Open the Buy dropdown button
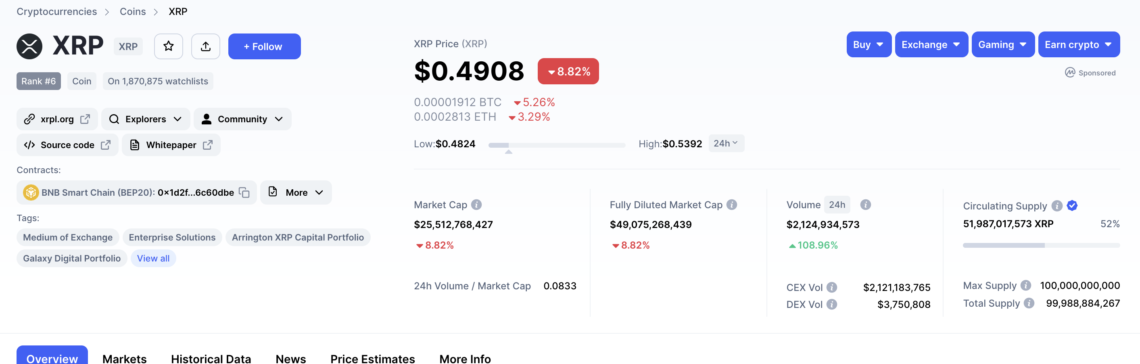The width and height of the screenshot is (1140, 364). click(869, 44)
